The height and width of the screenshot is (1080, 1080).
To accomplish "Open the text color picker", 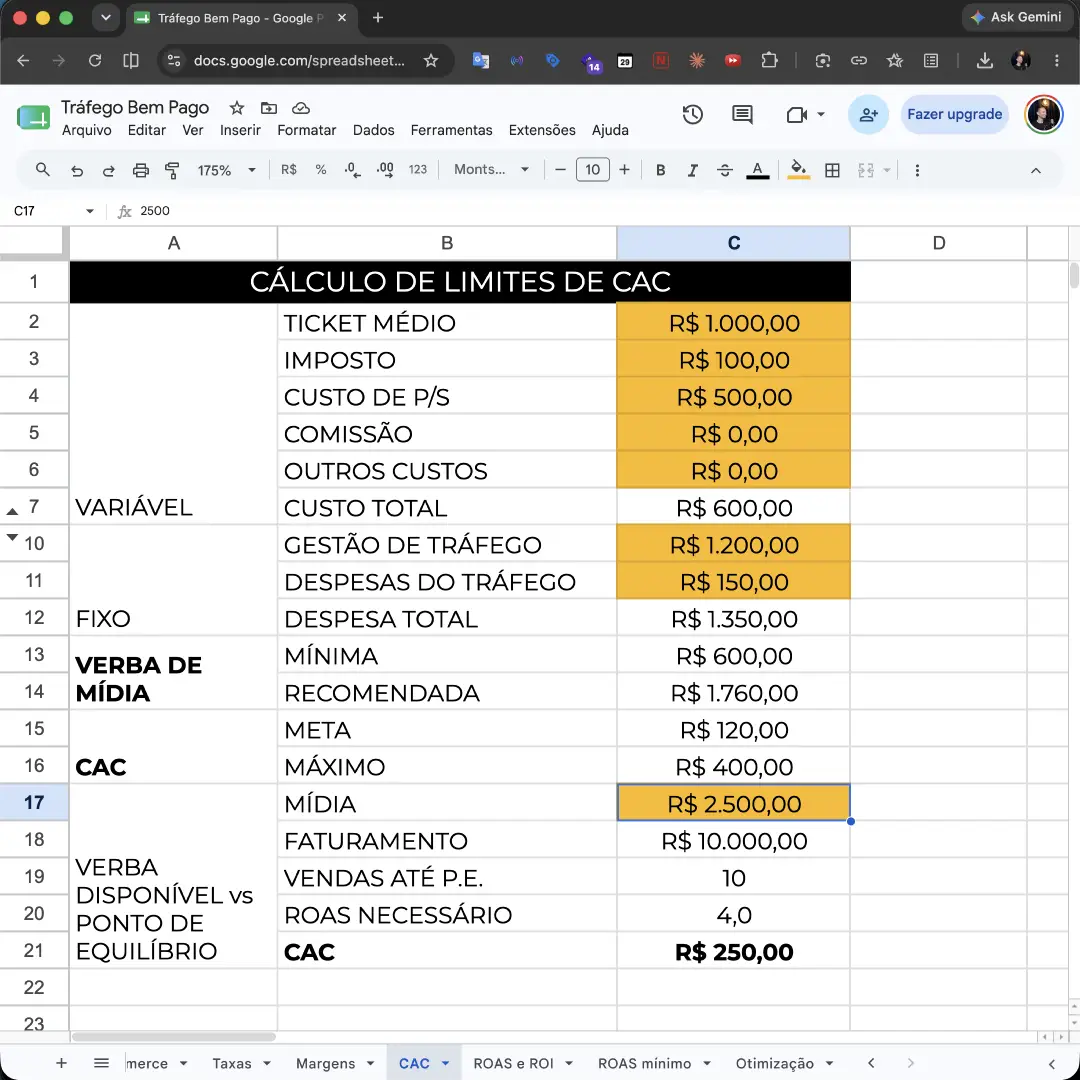I will click(758, 170).
